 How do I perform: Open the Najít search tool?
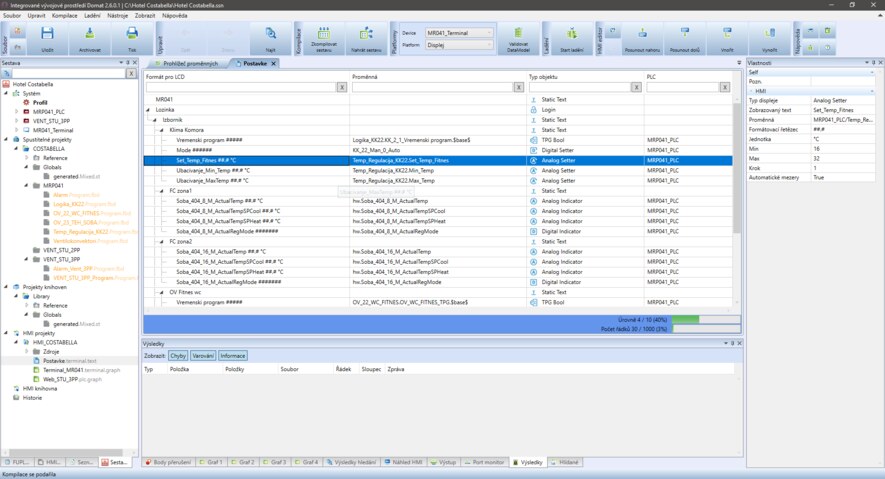(x=271, y=38)
